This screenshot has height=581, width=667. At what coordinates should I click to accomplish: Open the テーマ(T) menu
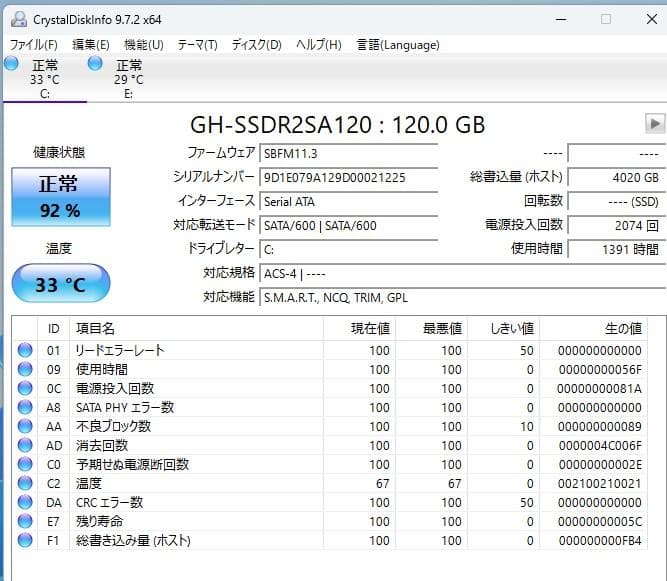(x=197, y=45)
